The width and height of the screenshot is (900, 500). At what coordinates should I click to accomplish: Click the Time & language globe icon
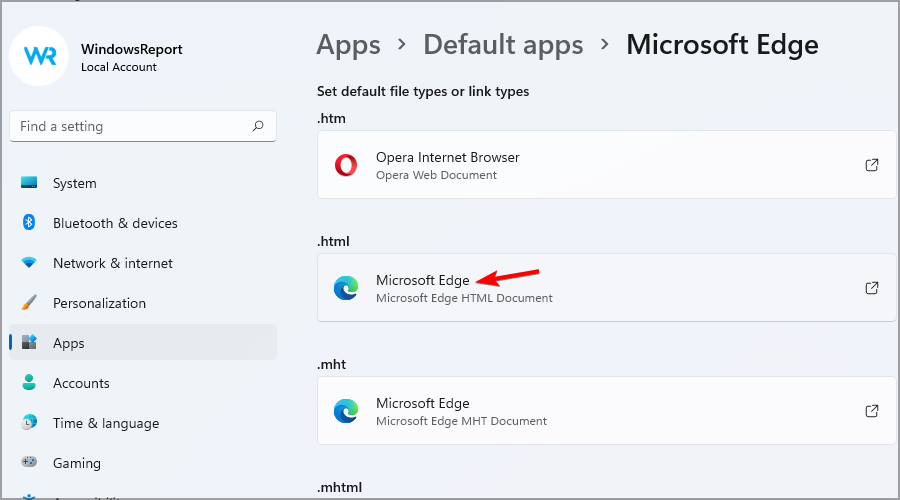pos(29,423)
